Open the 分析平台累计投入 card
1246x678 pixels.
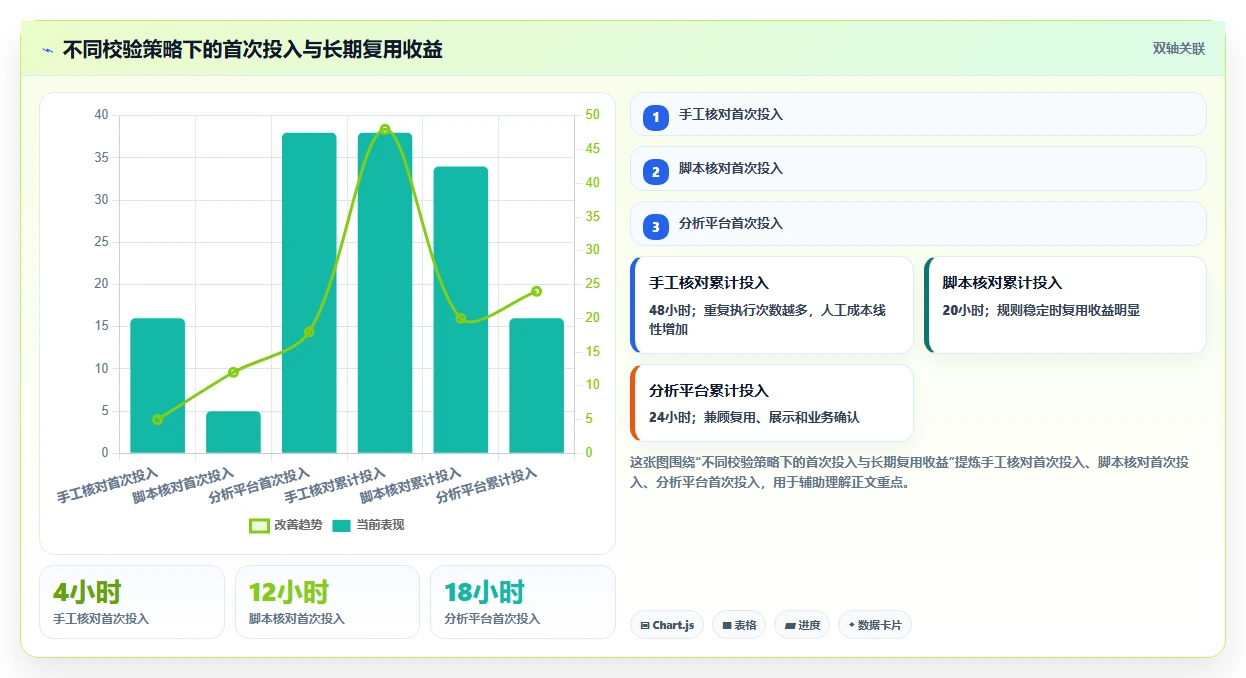(x=772, y=403)
